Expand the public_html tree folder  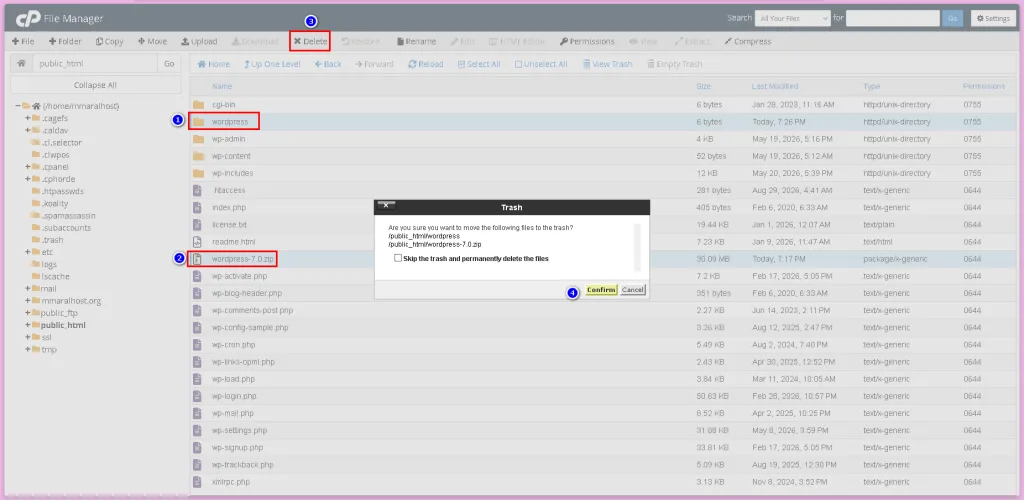[27, 325]
